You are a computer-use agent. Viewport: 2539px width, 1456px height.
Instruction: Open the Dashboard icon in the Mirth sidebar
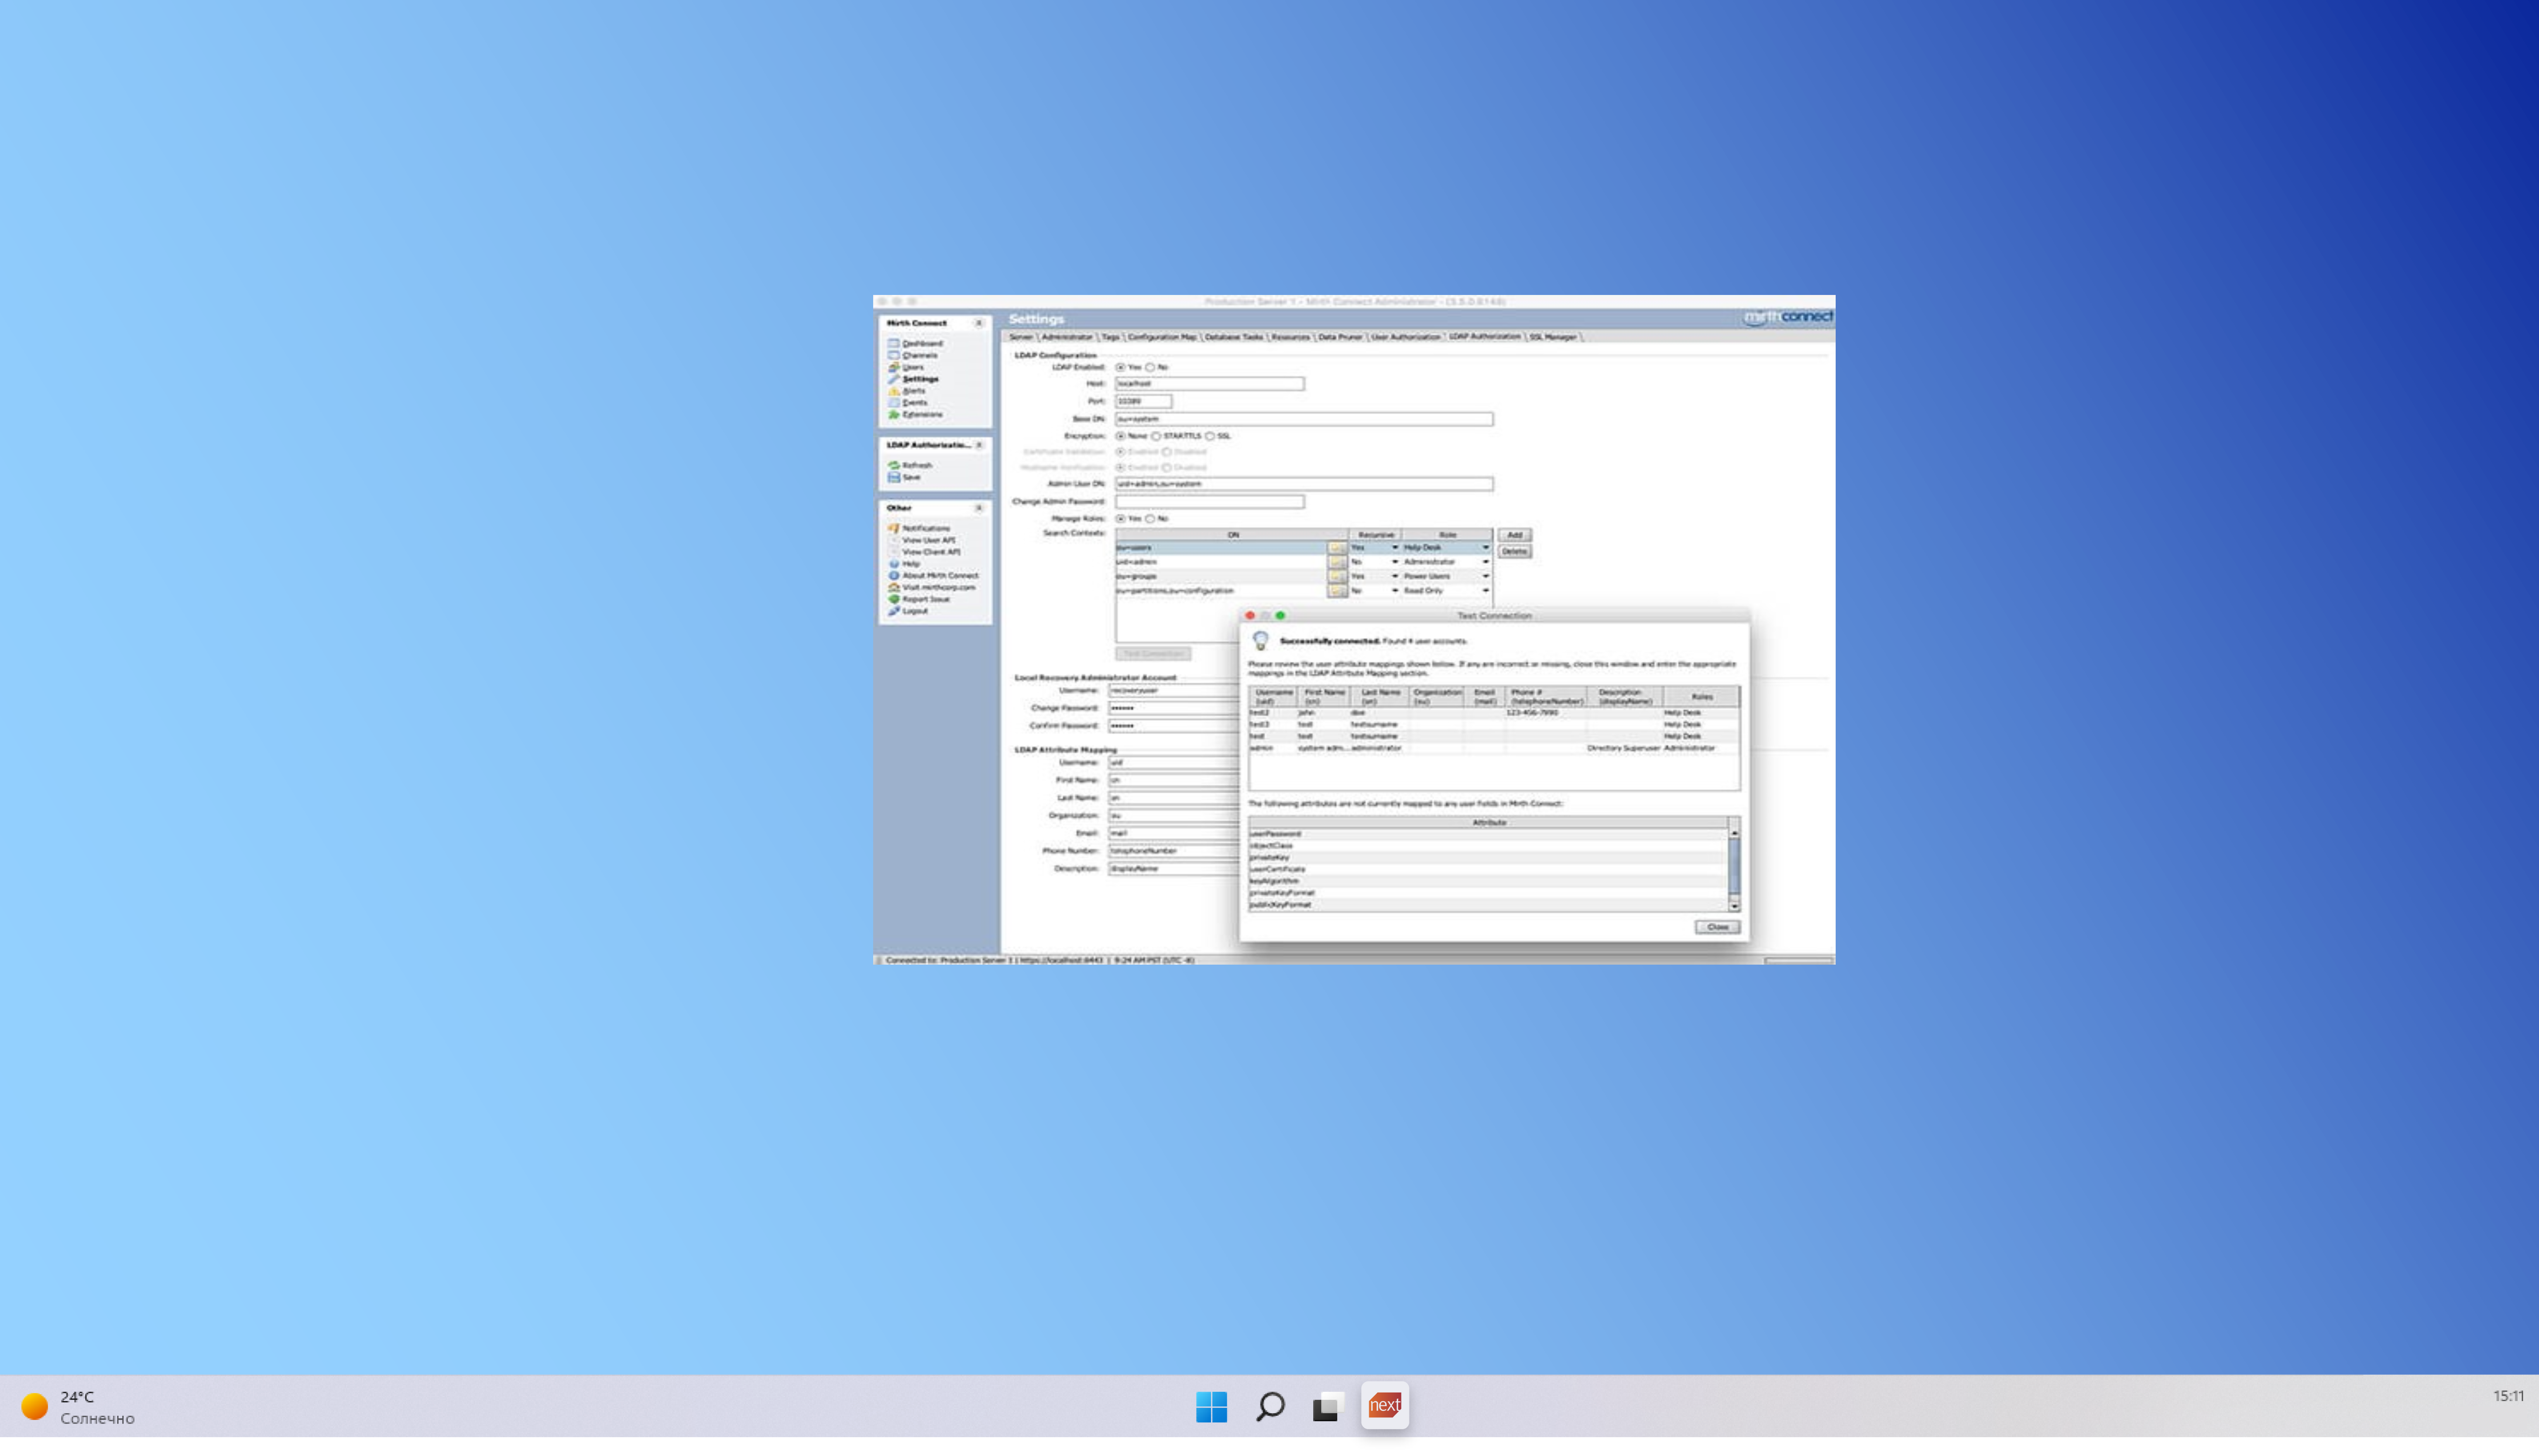[x=893, y=343]
